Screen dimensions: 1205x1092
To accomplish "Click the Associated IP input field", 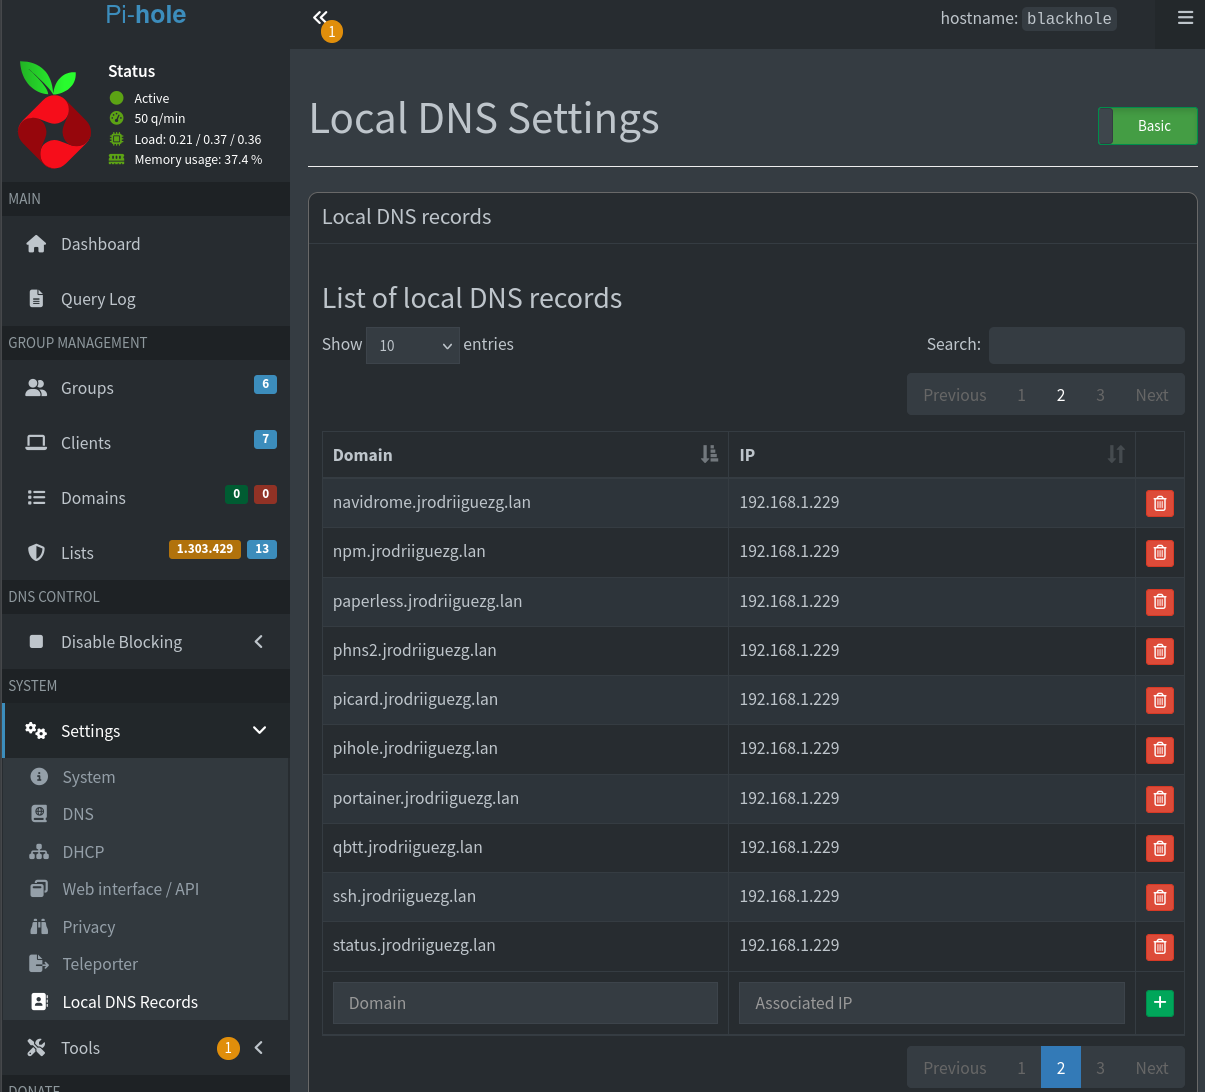I will tap(932, 1003).
